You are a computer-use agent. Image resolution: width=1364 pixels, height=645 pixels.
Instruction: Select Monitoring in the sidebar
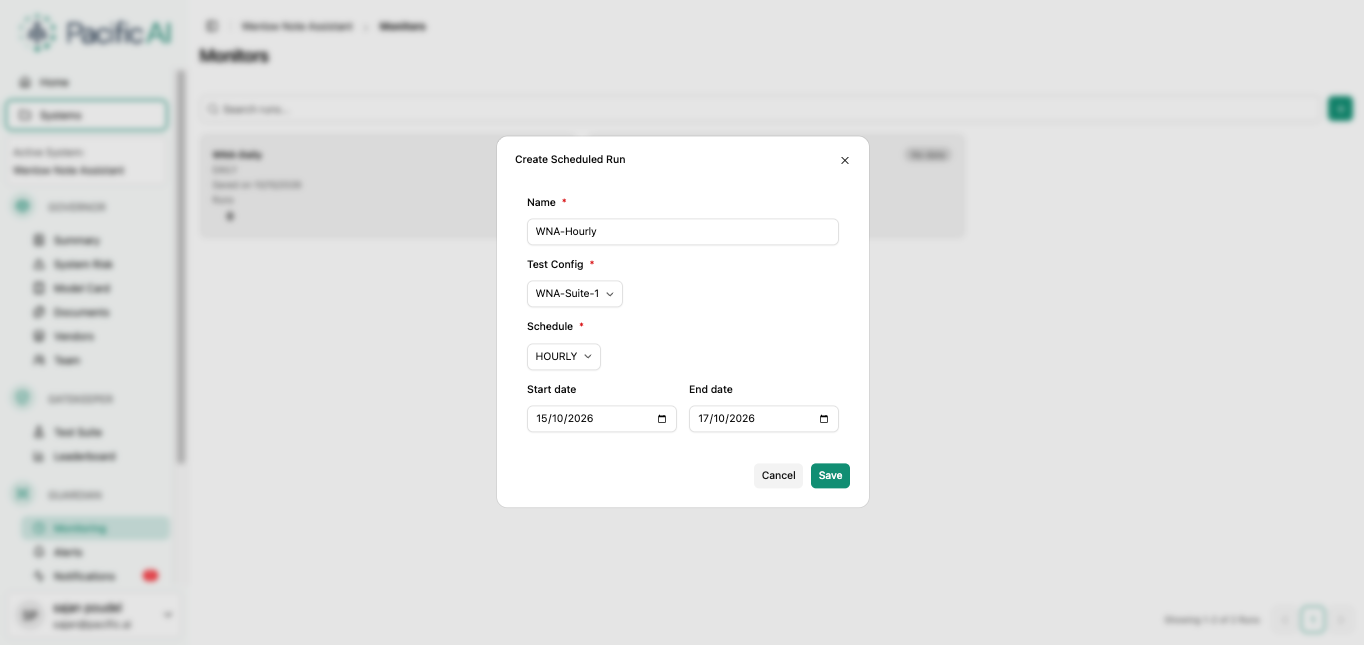click(95, 528)
